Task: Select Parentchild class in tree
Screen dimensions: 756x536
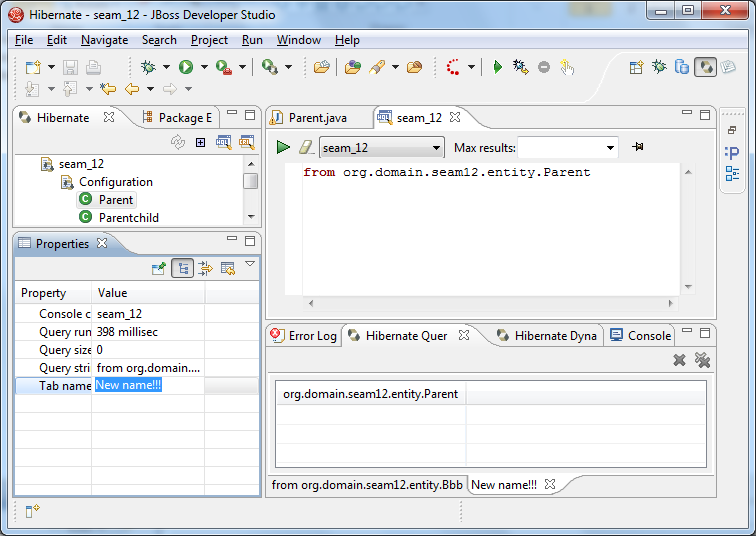Action: pos(129,218)
